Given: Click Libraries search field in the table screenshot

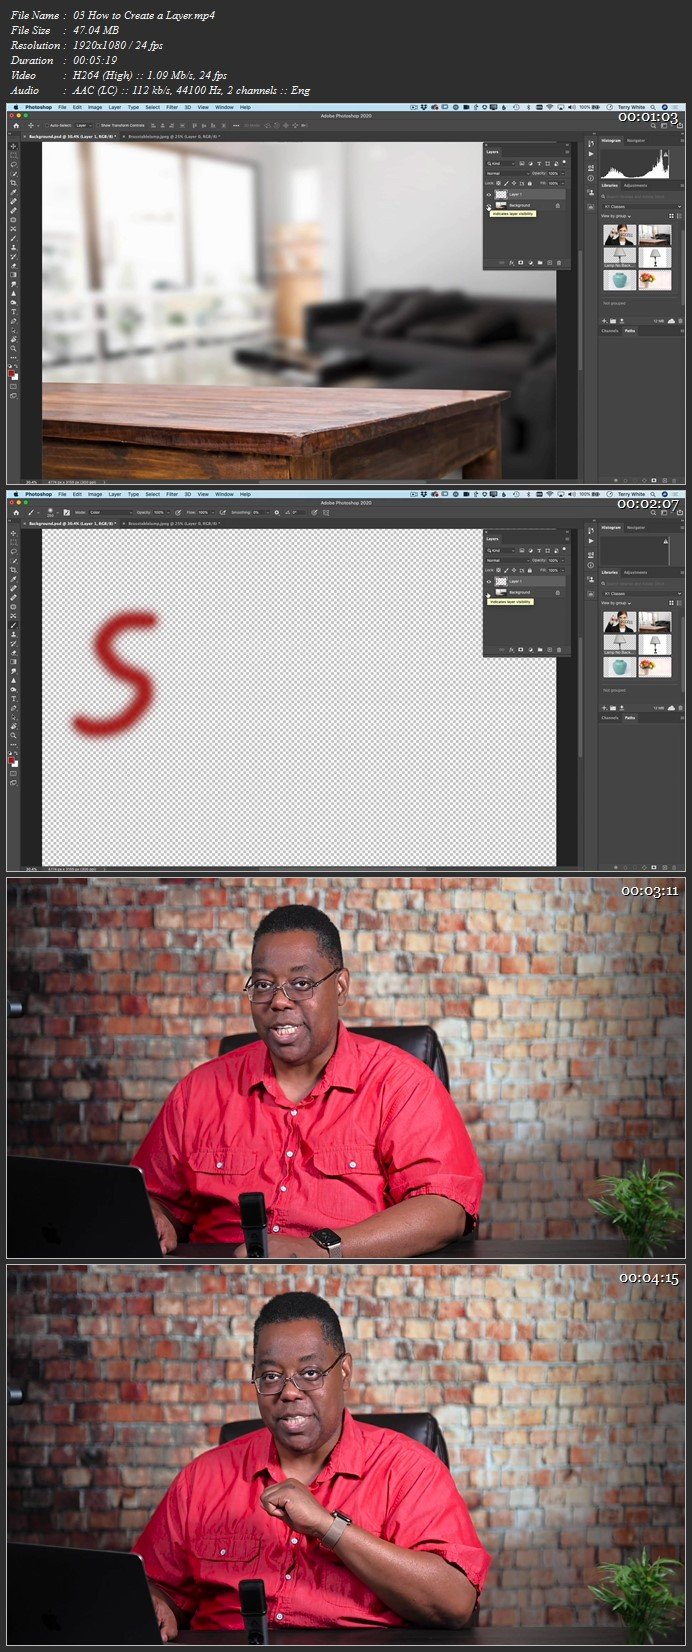Looking at the screenshot, I should 642,196.
